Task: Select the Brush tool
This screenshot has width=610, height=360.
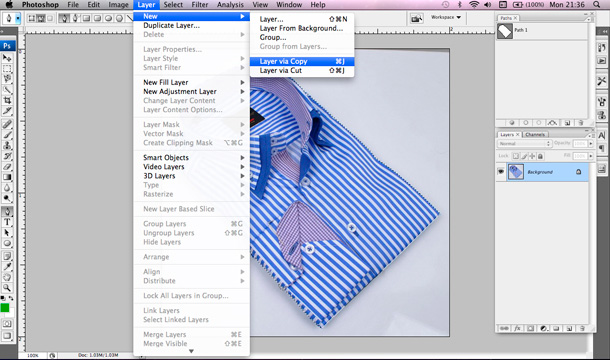Action: click(7, 135)
